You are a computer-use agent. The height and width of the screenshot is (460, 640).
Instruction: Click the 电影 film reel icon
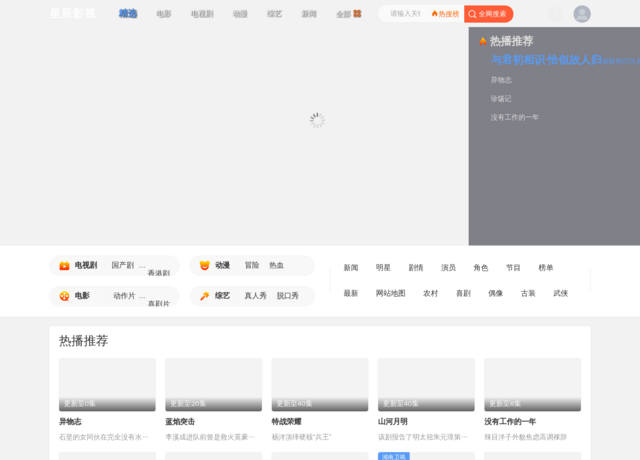pyautogui.click(x=64, y=296)
